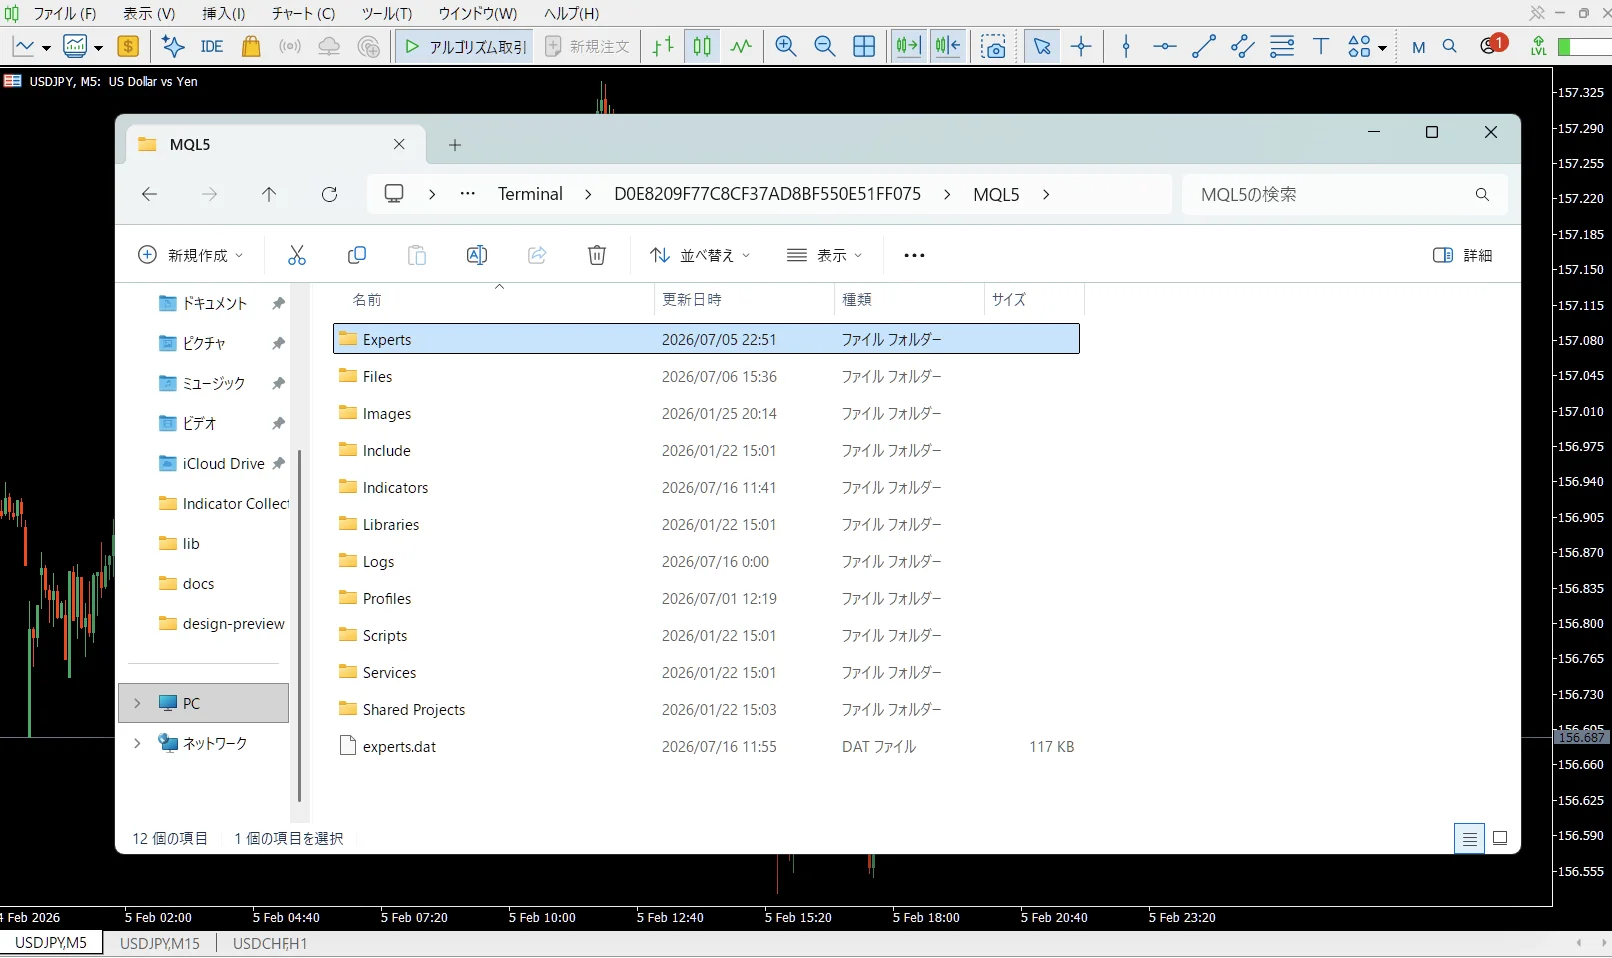Image resolution: width=1612 pixels, height=958 pixels.
Task: Select the vertical line drawing tool
Action: (1126, 46)
